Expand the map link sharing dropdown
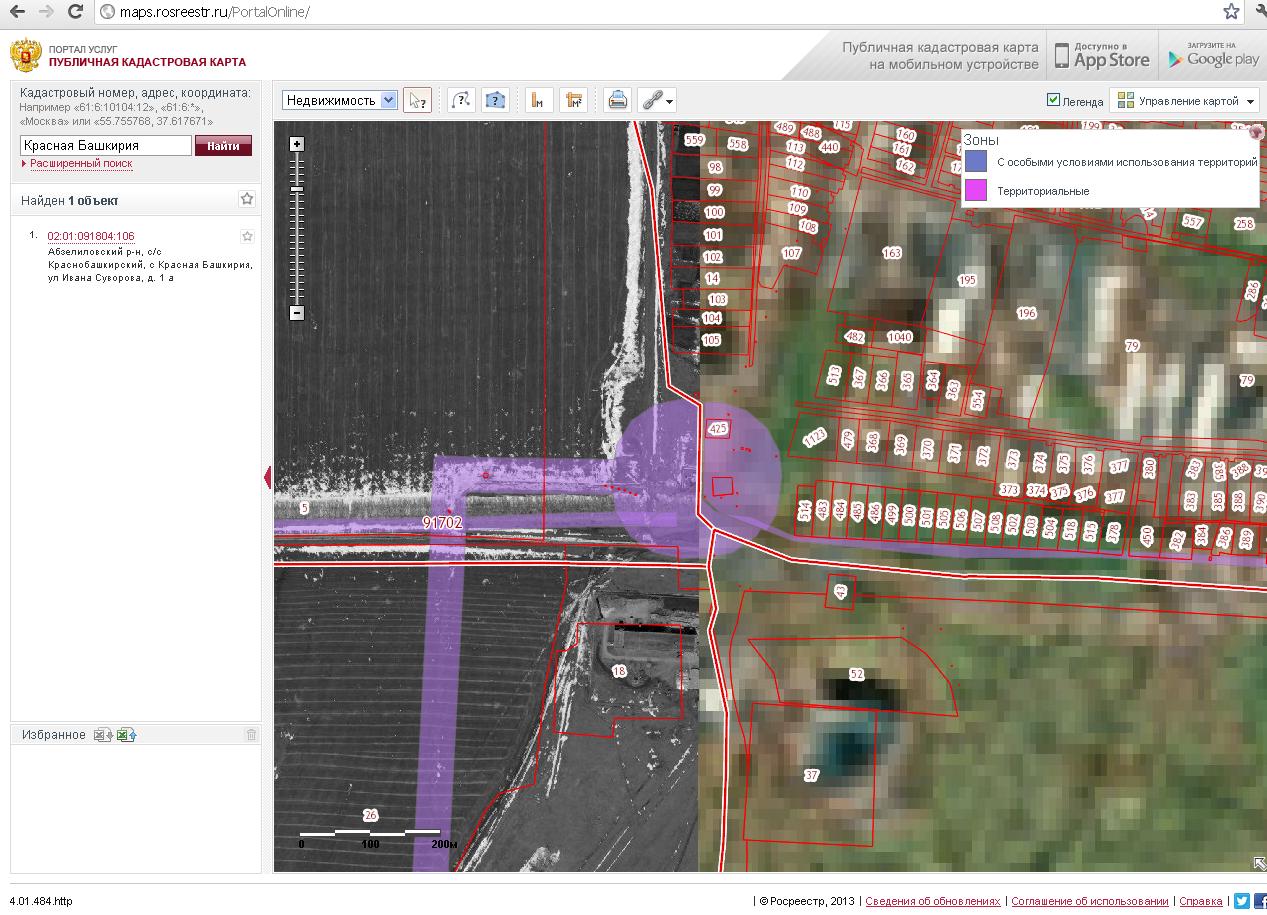 [x=669, y=101]
